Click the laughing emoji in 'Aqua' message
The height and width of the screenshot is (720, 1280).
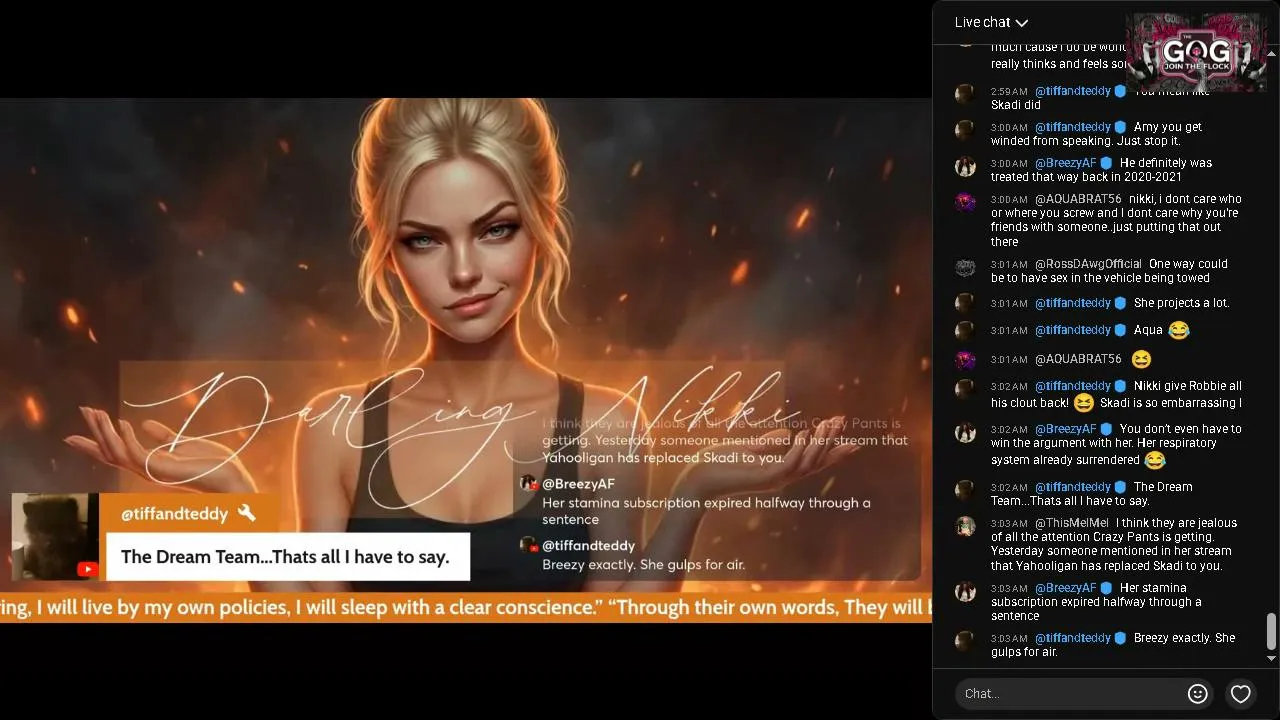tap(1179, 330)
